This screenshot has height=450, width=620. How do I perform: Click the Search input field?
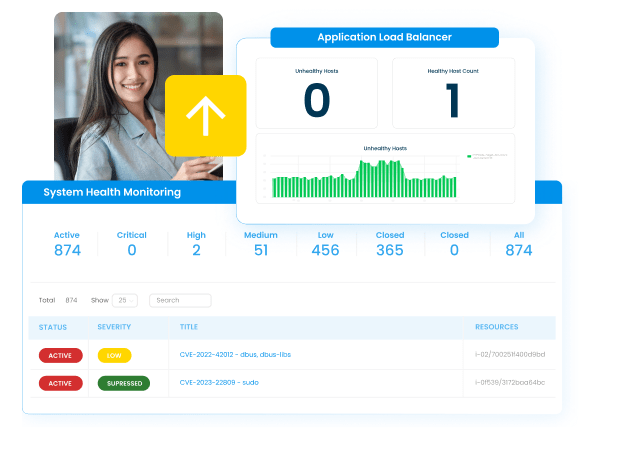click(x=180, y=300)
